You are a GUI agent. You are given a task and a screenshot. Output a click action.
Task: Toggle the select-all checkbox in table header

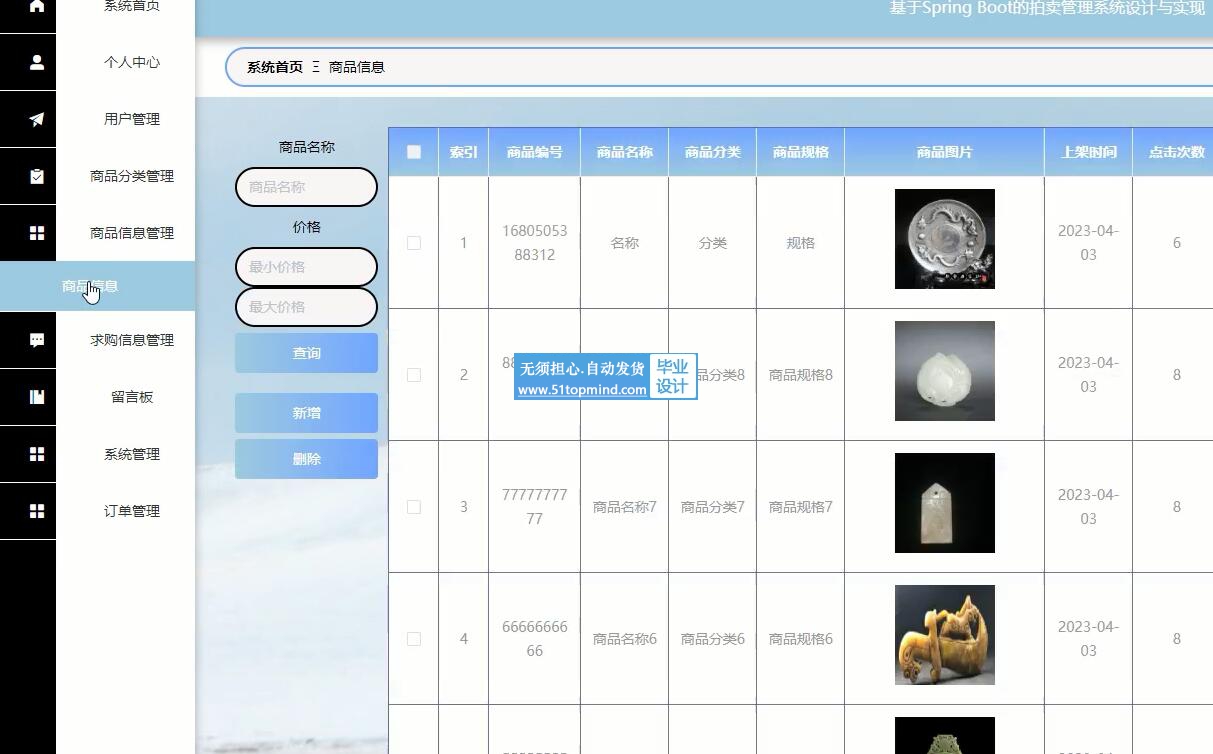click(414, 152)
